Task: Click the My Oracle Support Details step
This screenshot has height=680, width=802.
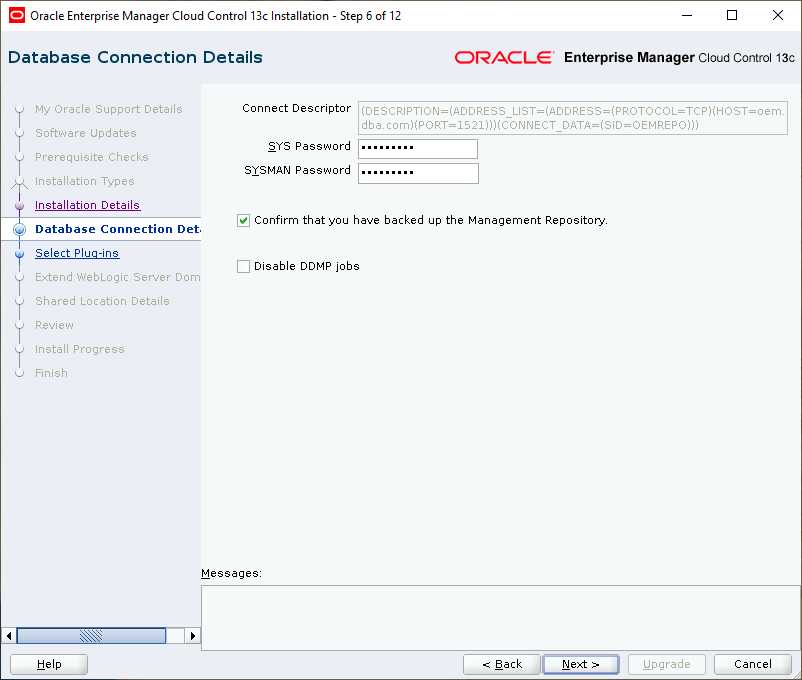Action: click(x=108, y=109)
